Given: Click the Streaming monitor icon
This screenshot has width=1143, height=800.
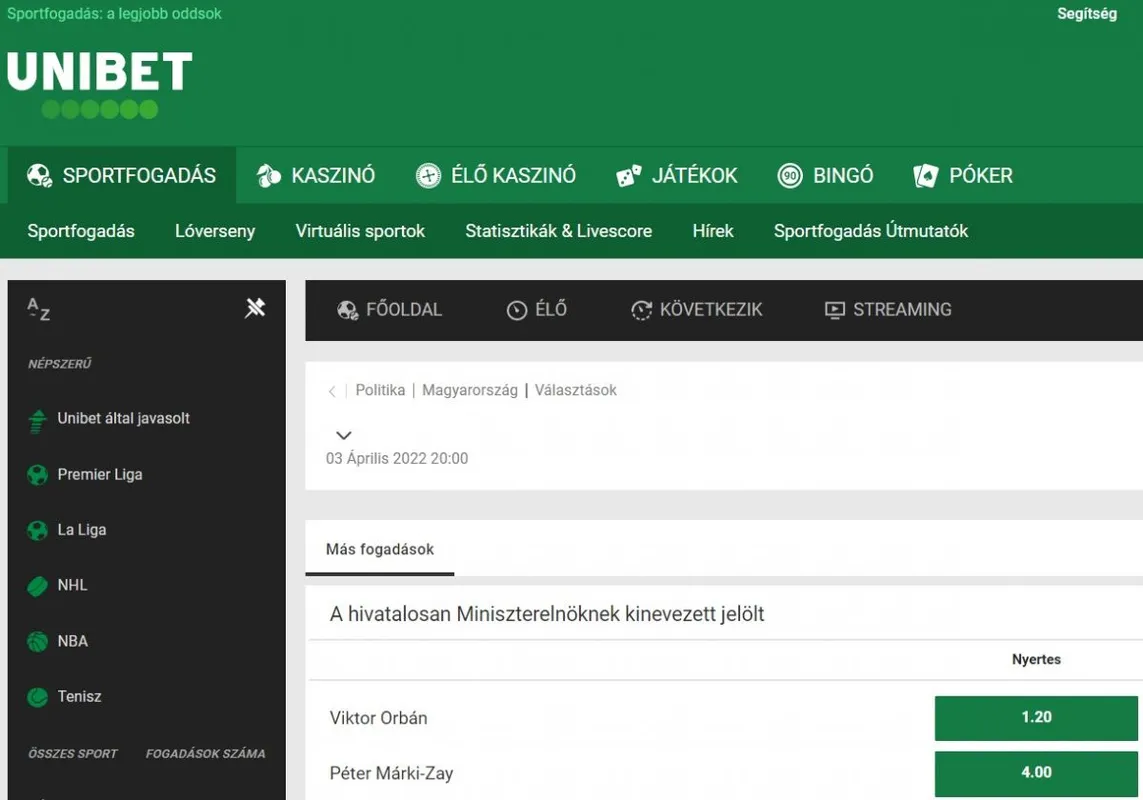Looking at the screenshot, I should click(834, 310).
